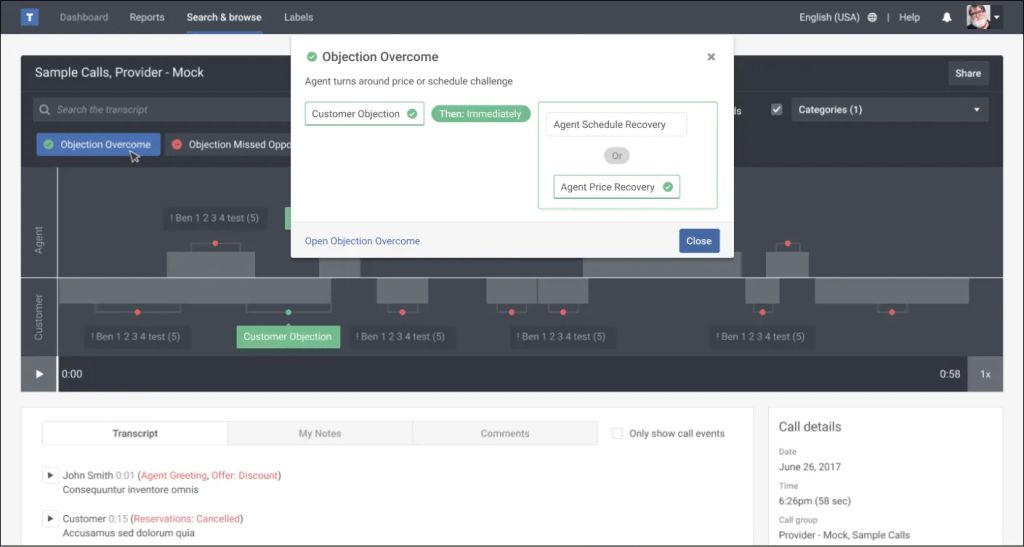Image resolution: width=1024 pixels, height=547 pixels.
Task: Click the T logo icon in navbar
Action: coord(30,17)
